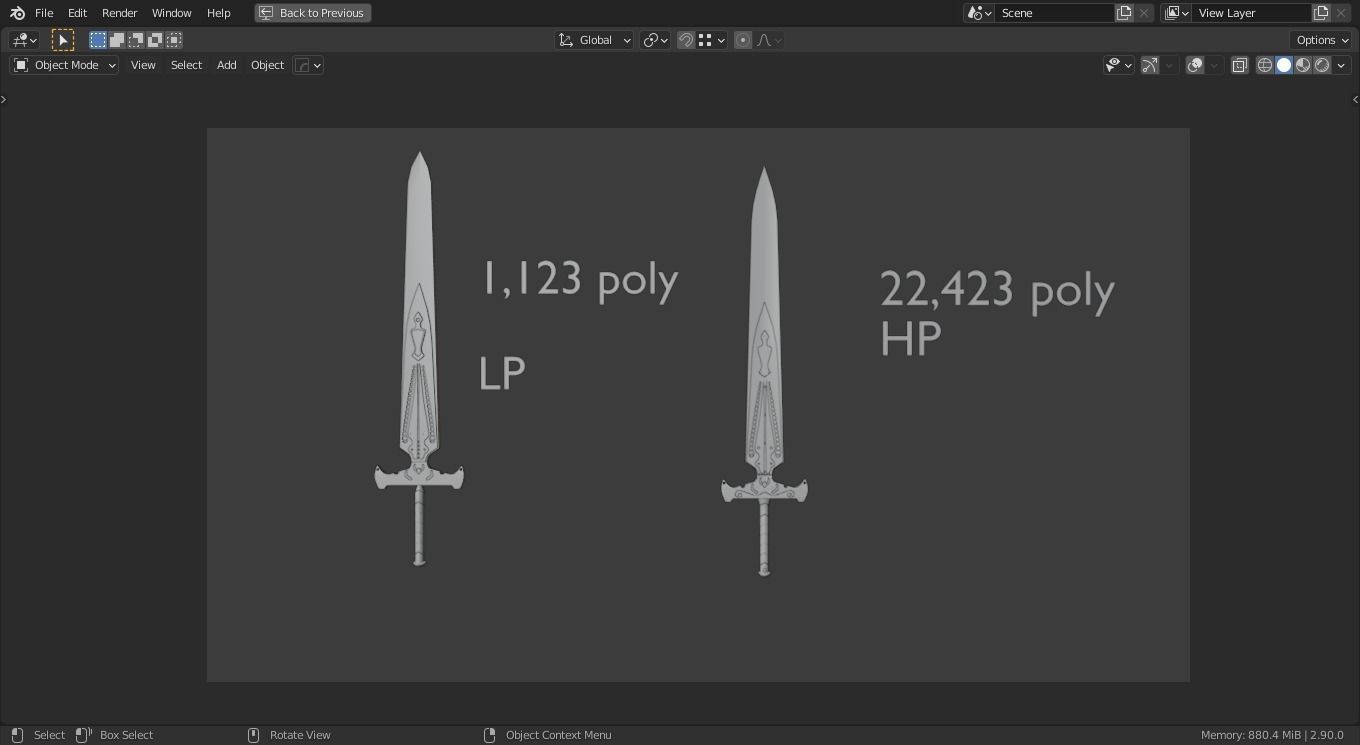Enable Toggle X-Ray mode

(1239, 64)
